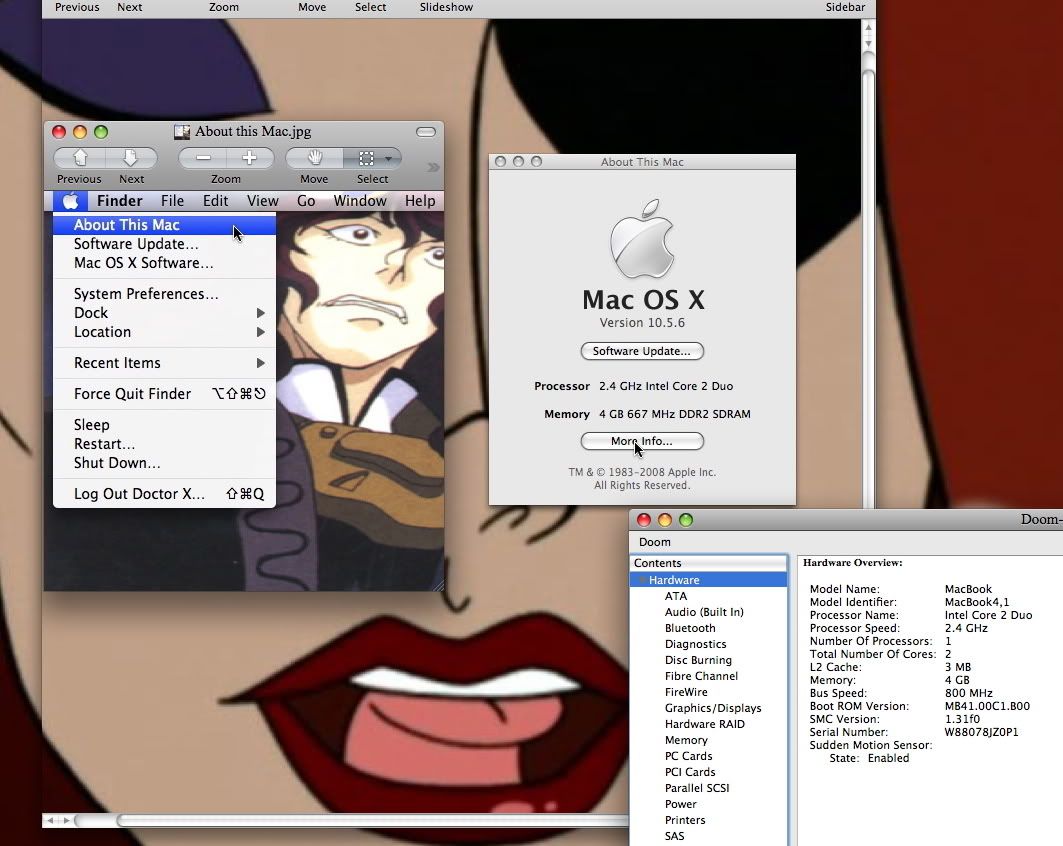Screen dimensions: 1063x846
Task: Click Select in the background window toolbar
Action: click(x=370, y=7)
